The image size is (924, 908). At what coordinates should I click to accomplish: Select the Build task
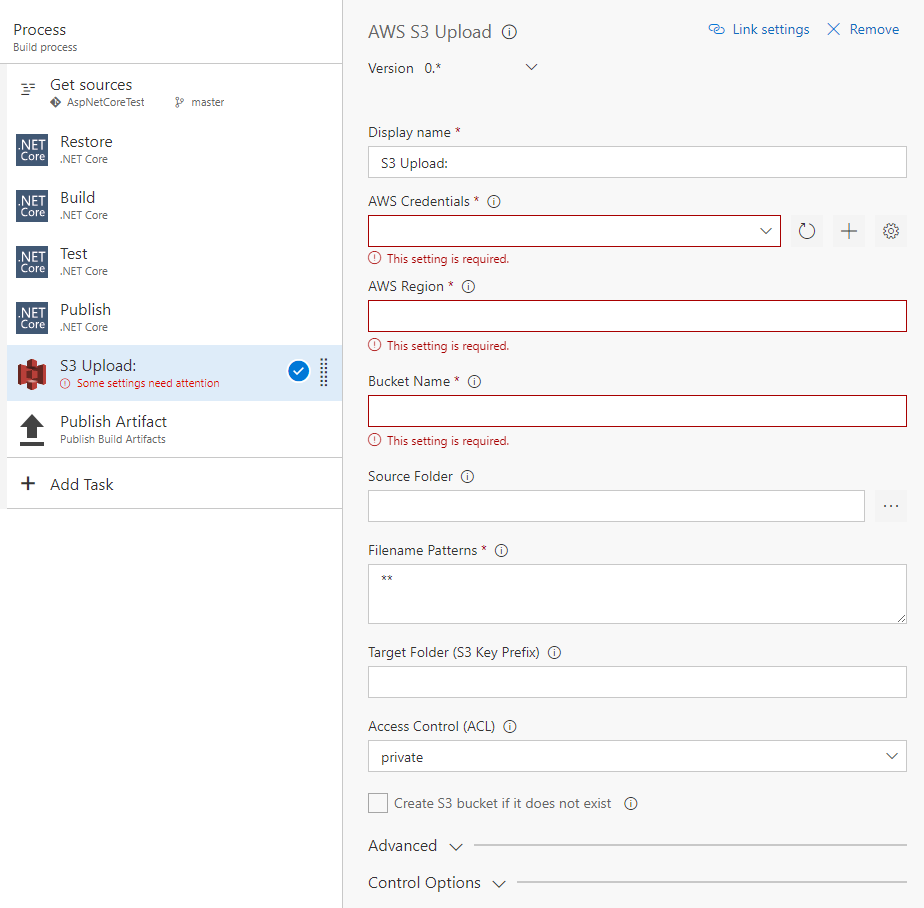tap(174, 206)
